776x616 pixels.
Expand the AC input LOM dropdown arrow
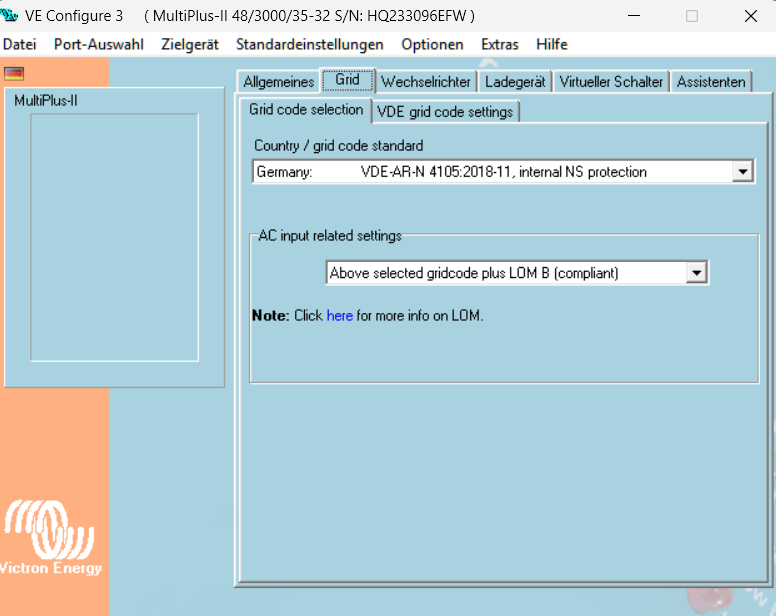tap(696, 273)
